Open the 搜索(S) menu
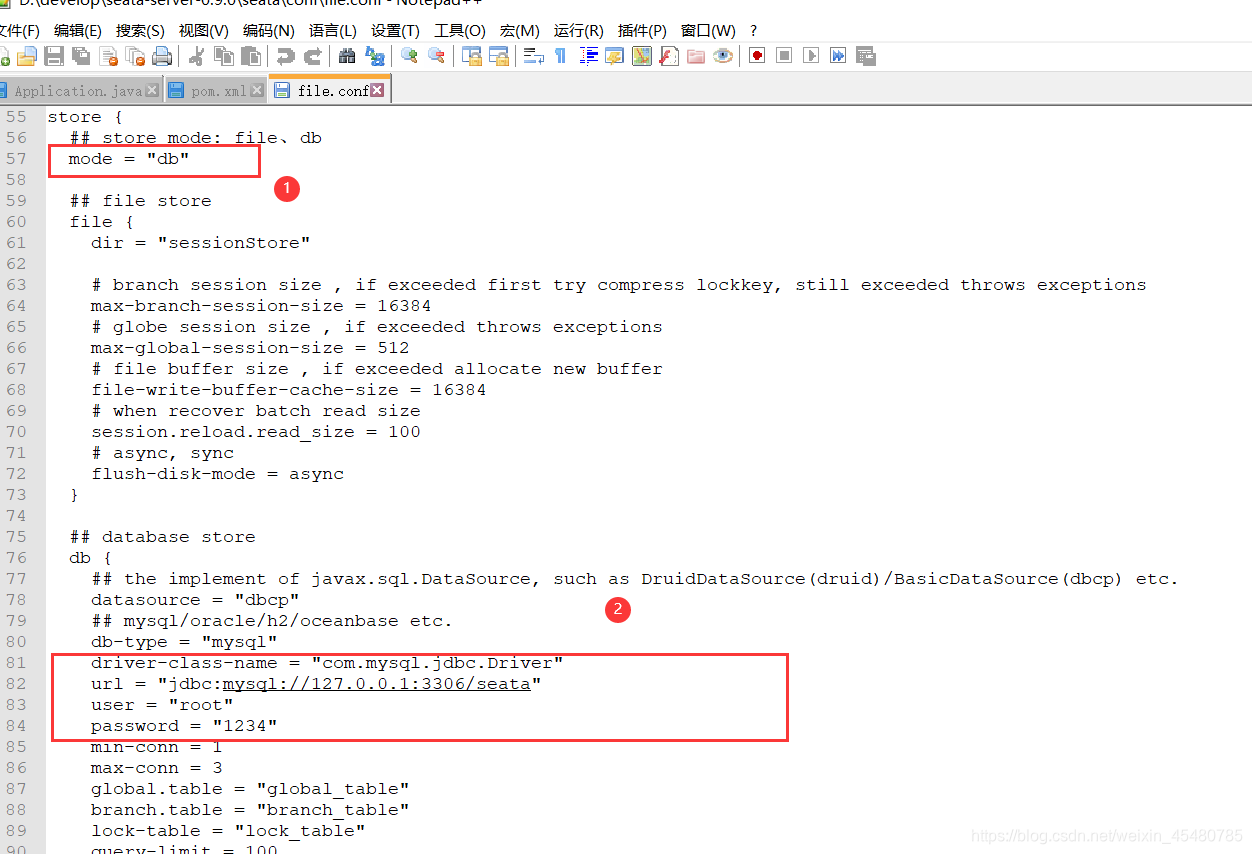The height and width of the screenshot is (854, 1252). click(140, 31)
